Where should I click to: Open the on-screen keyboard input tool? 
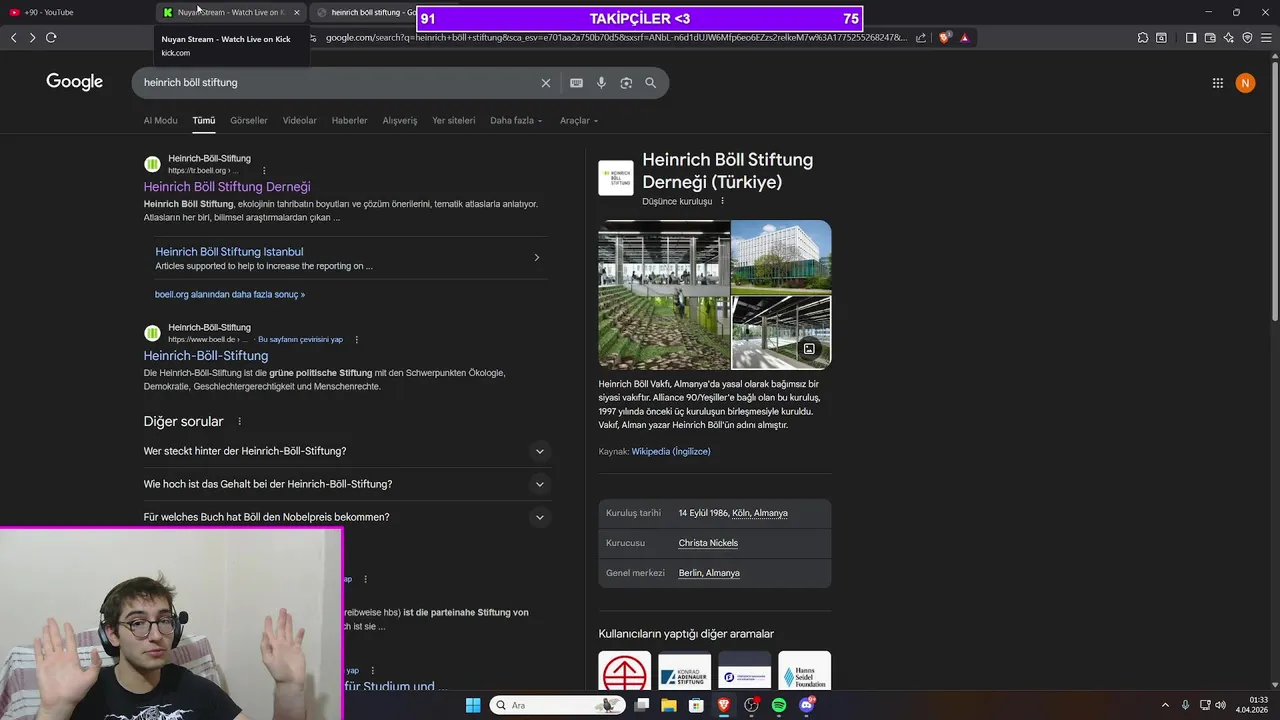click(576, 83)
